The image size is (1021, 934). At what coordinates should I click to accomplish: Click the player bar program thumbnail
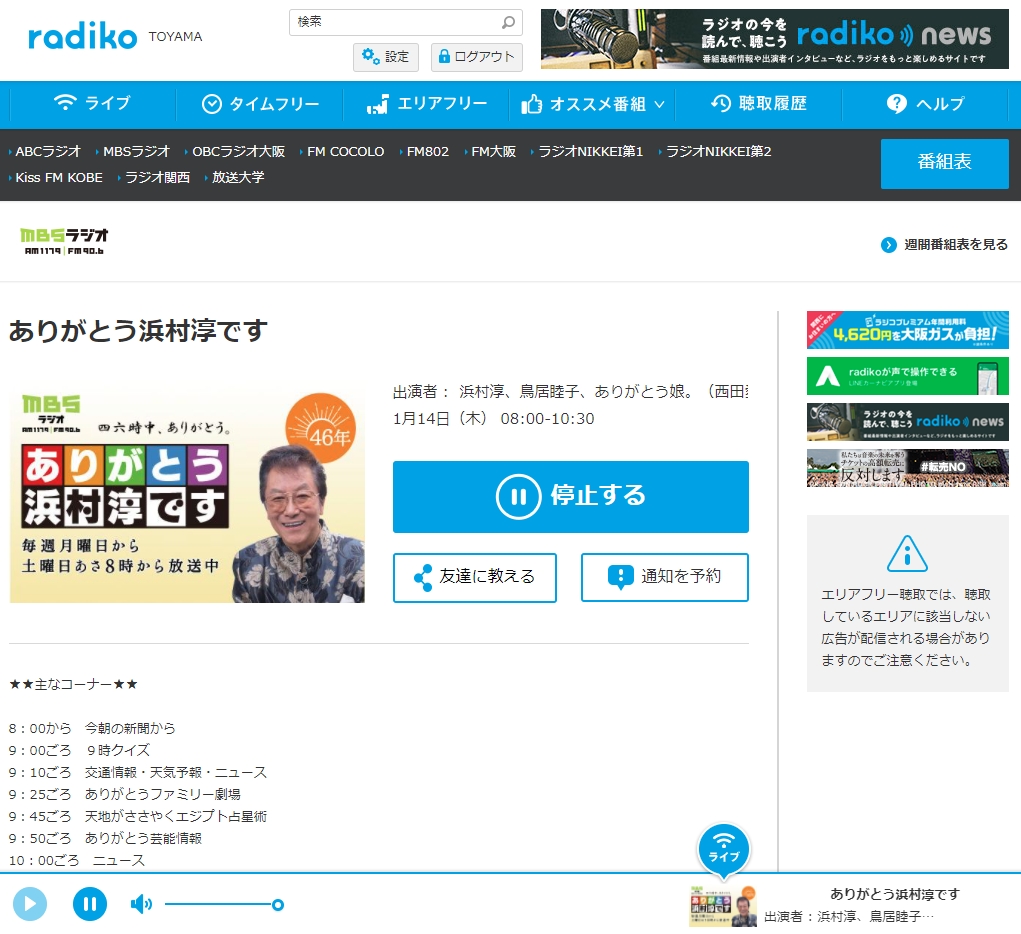(723, 906)
